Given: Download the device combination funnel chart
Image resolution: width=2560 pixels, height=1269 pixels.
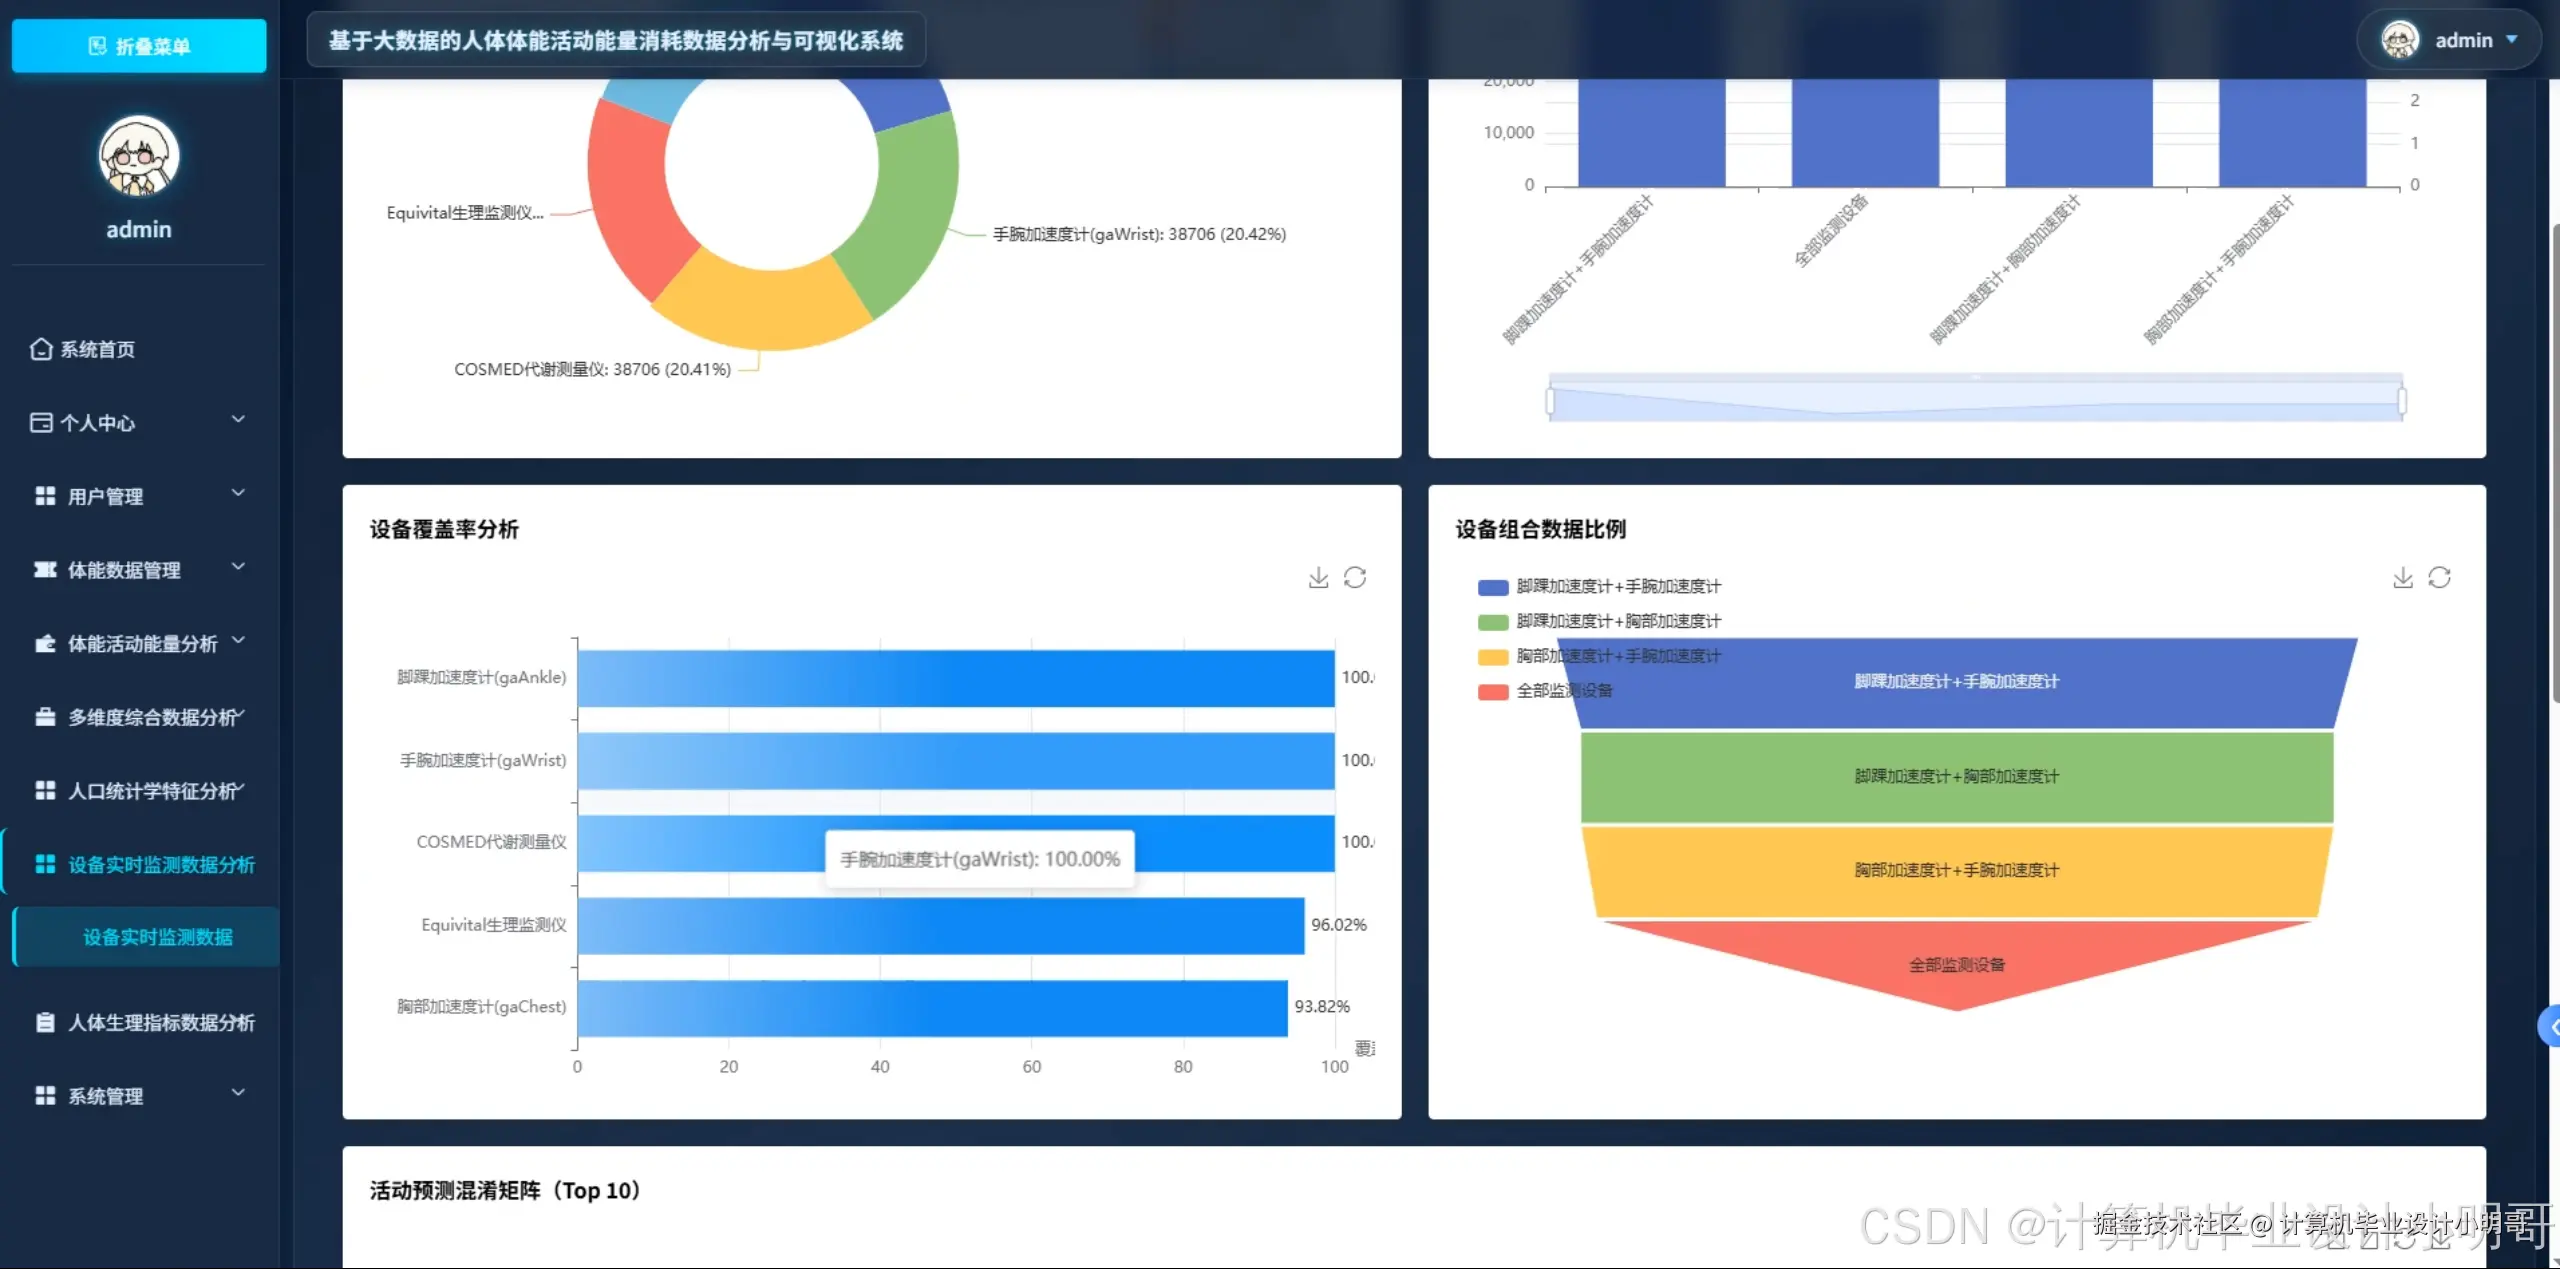Looking at the screenshot, I should 2402,578.
